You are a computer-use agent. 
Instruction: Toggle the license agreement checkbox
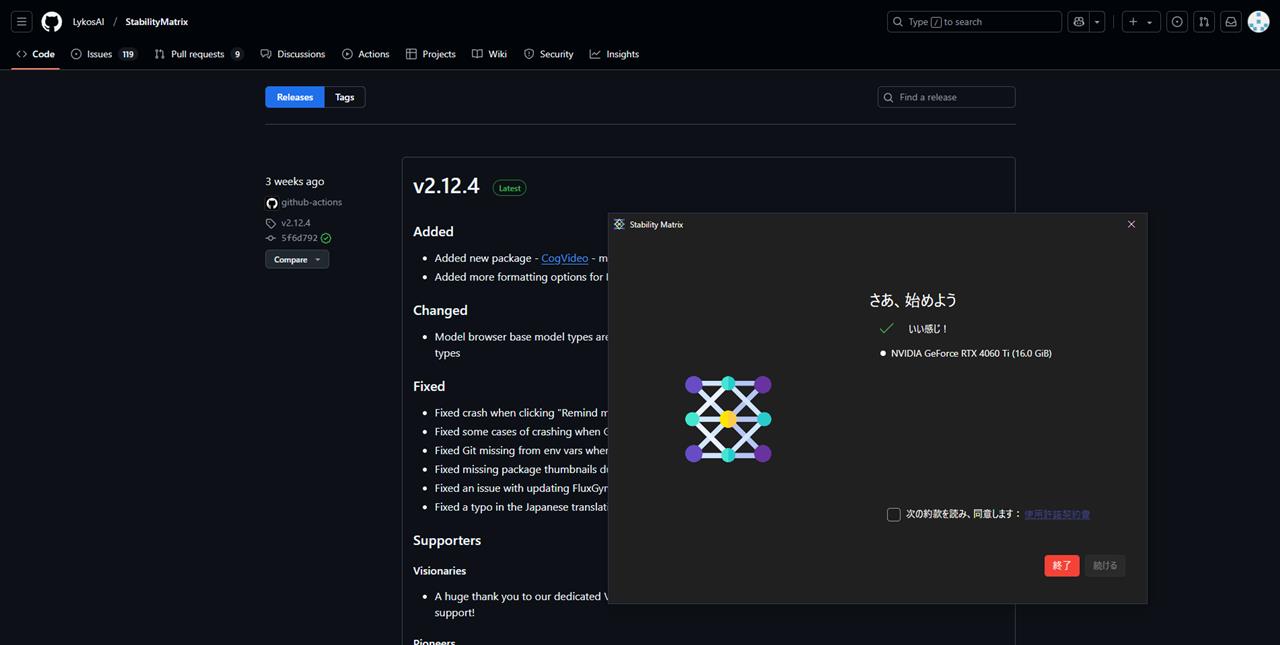[893, 514]
